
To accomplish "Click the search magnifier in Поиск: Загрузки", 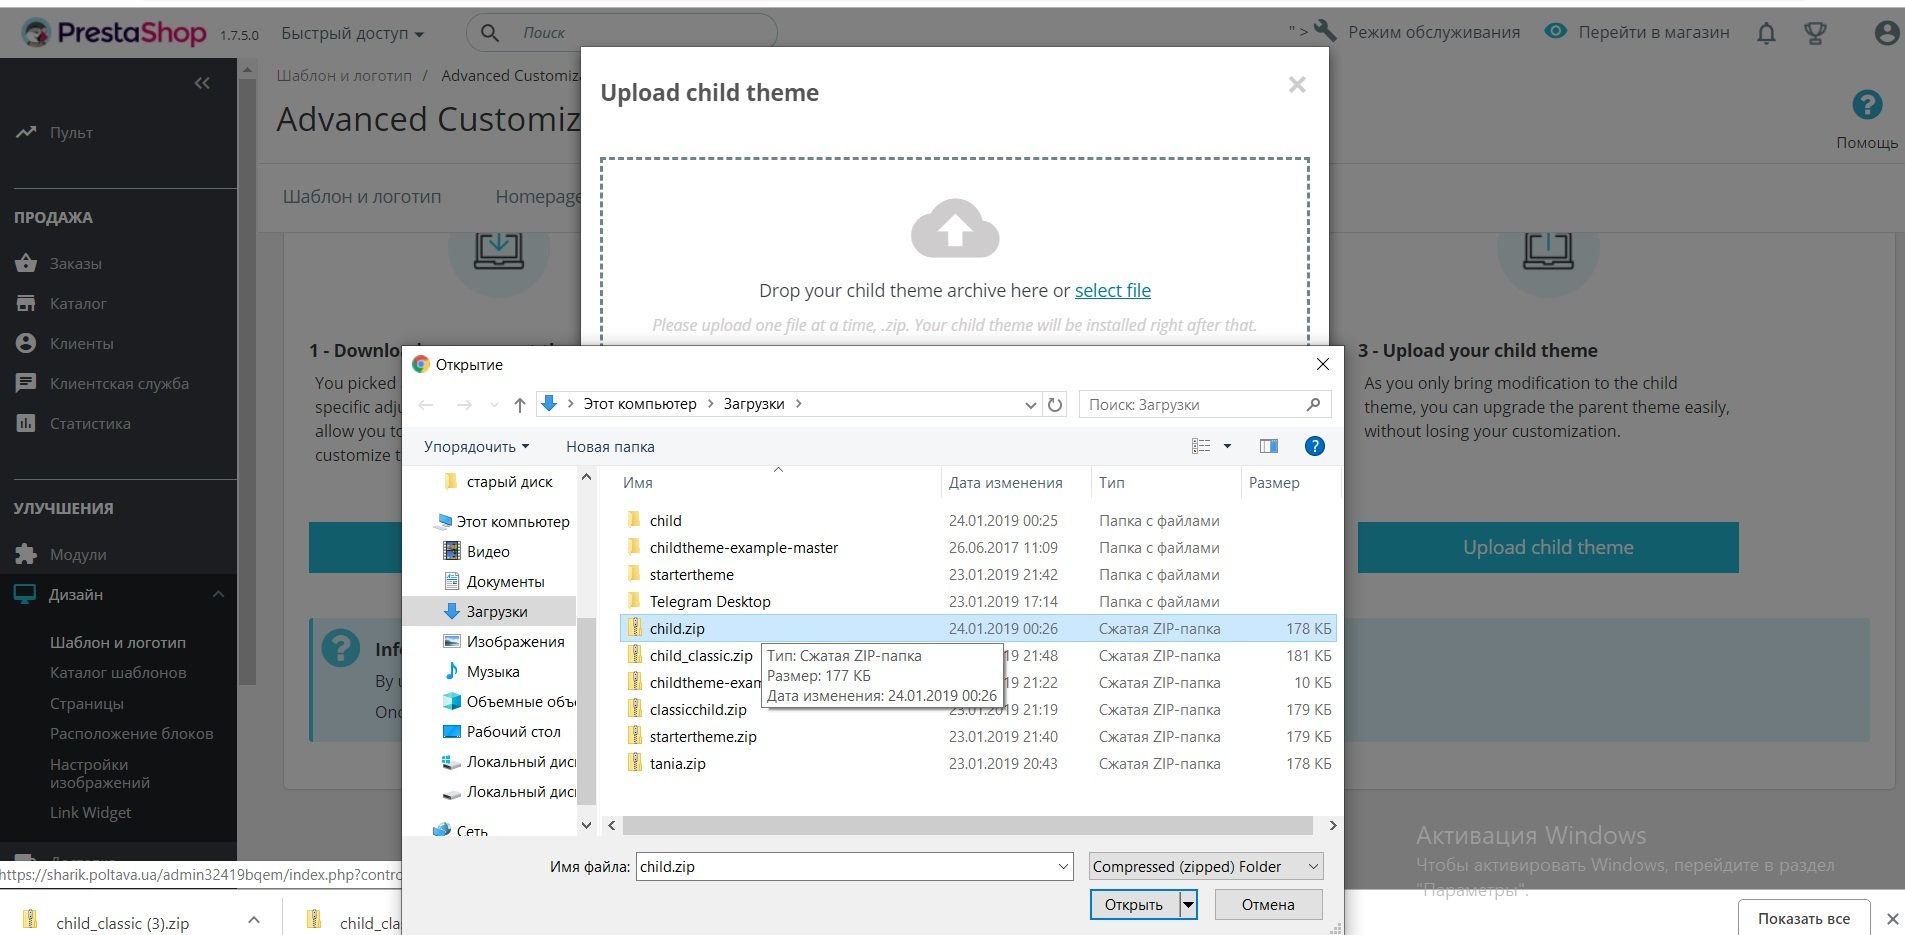I will tap(1313, 404).
